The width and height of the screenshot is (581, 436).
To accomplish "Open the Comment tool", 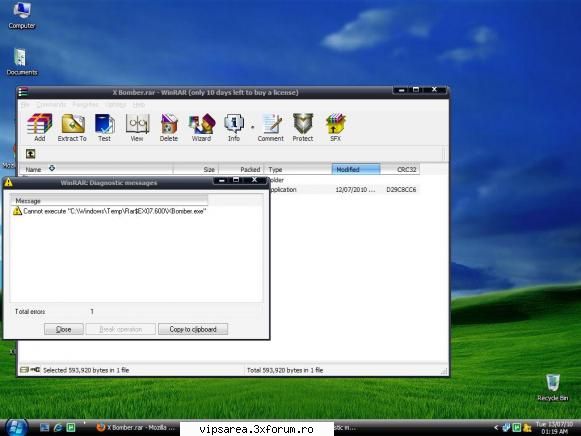I will [x=271, y=127].
